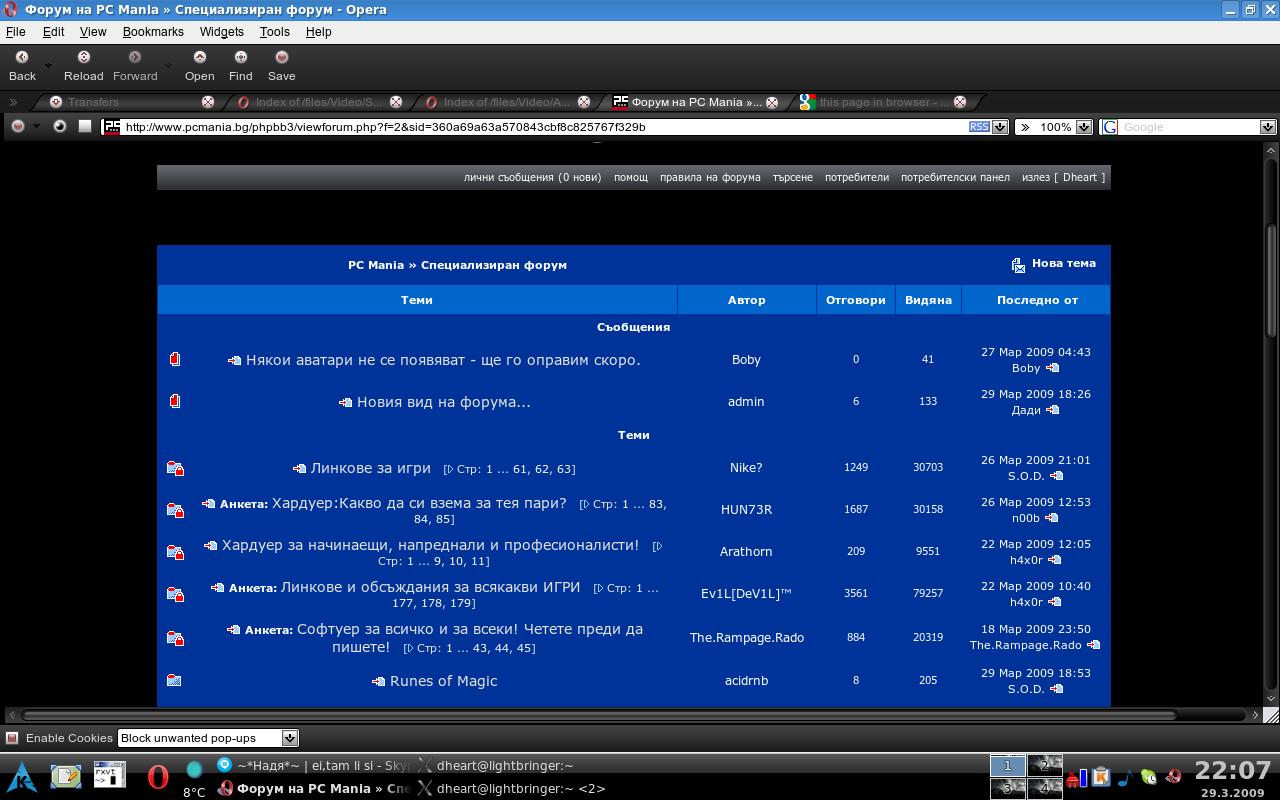Launch Find in page icon
The width and height of the screenshot is (1280, 800).
click(x=241, y=57)
